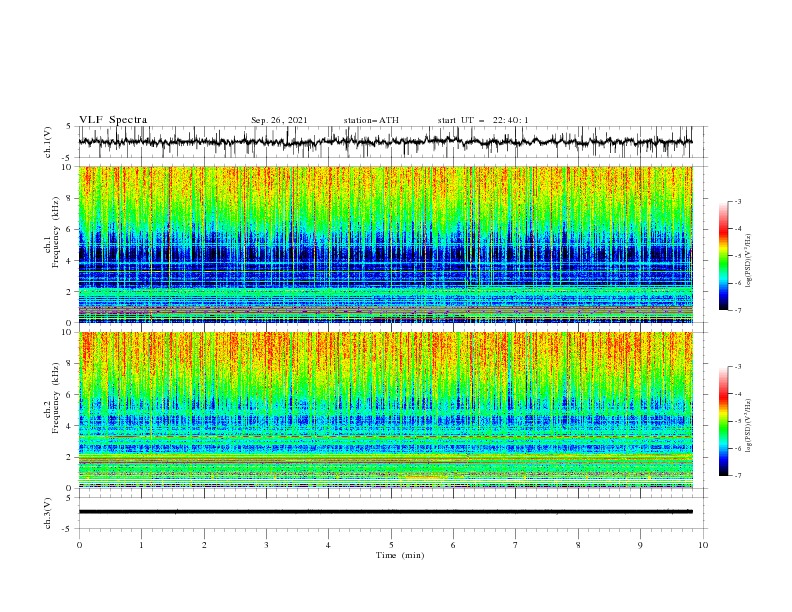Click time axis tick label '4'
This screenshot has width=792, height=612.
coord(328,545)
